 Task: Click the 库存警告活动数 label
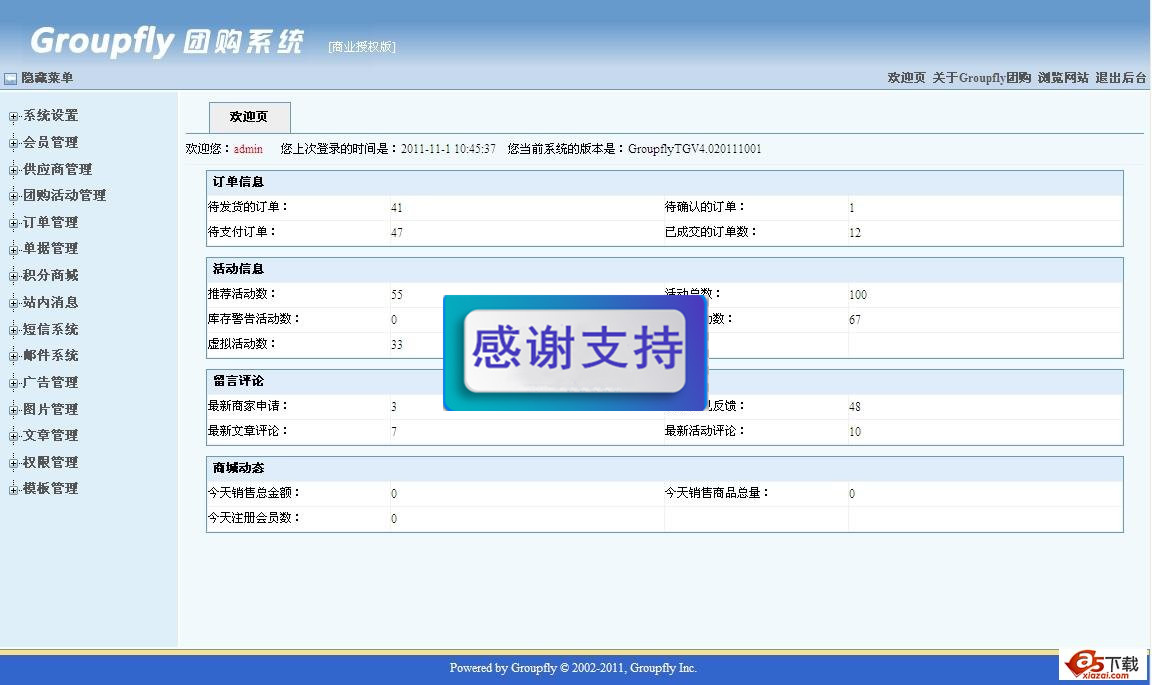pyautogui.click(x=254, y=319)
